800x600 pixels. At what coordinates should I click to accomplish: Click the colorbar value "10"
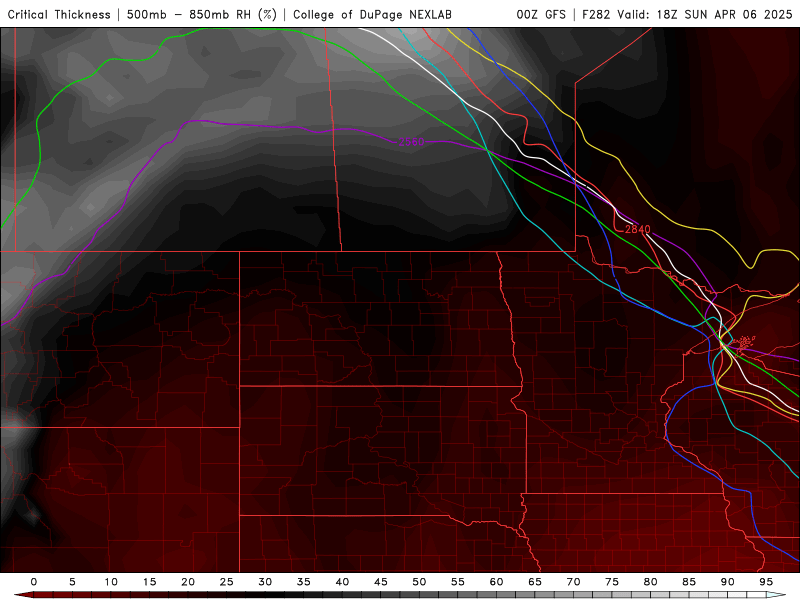(111, 582)
